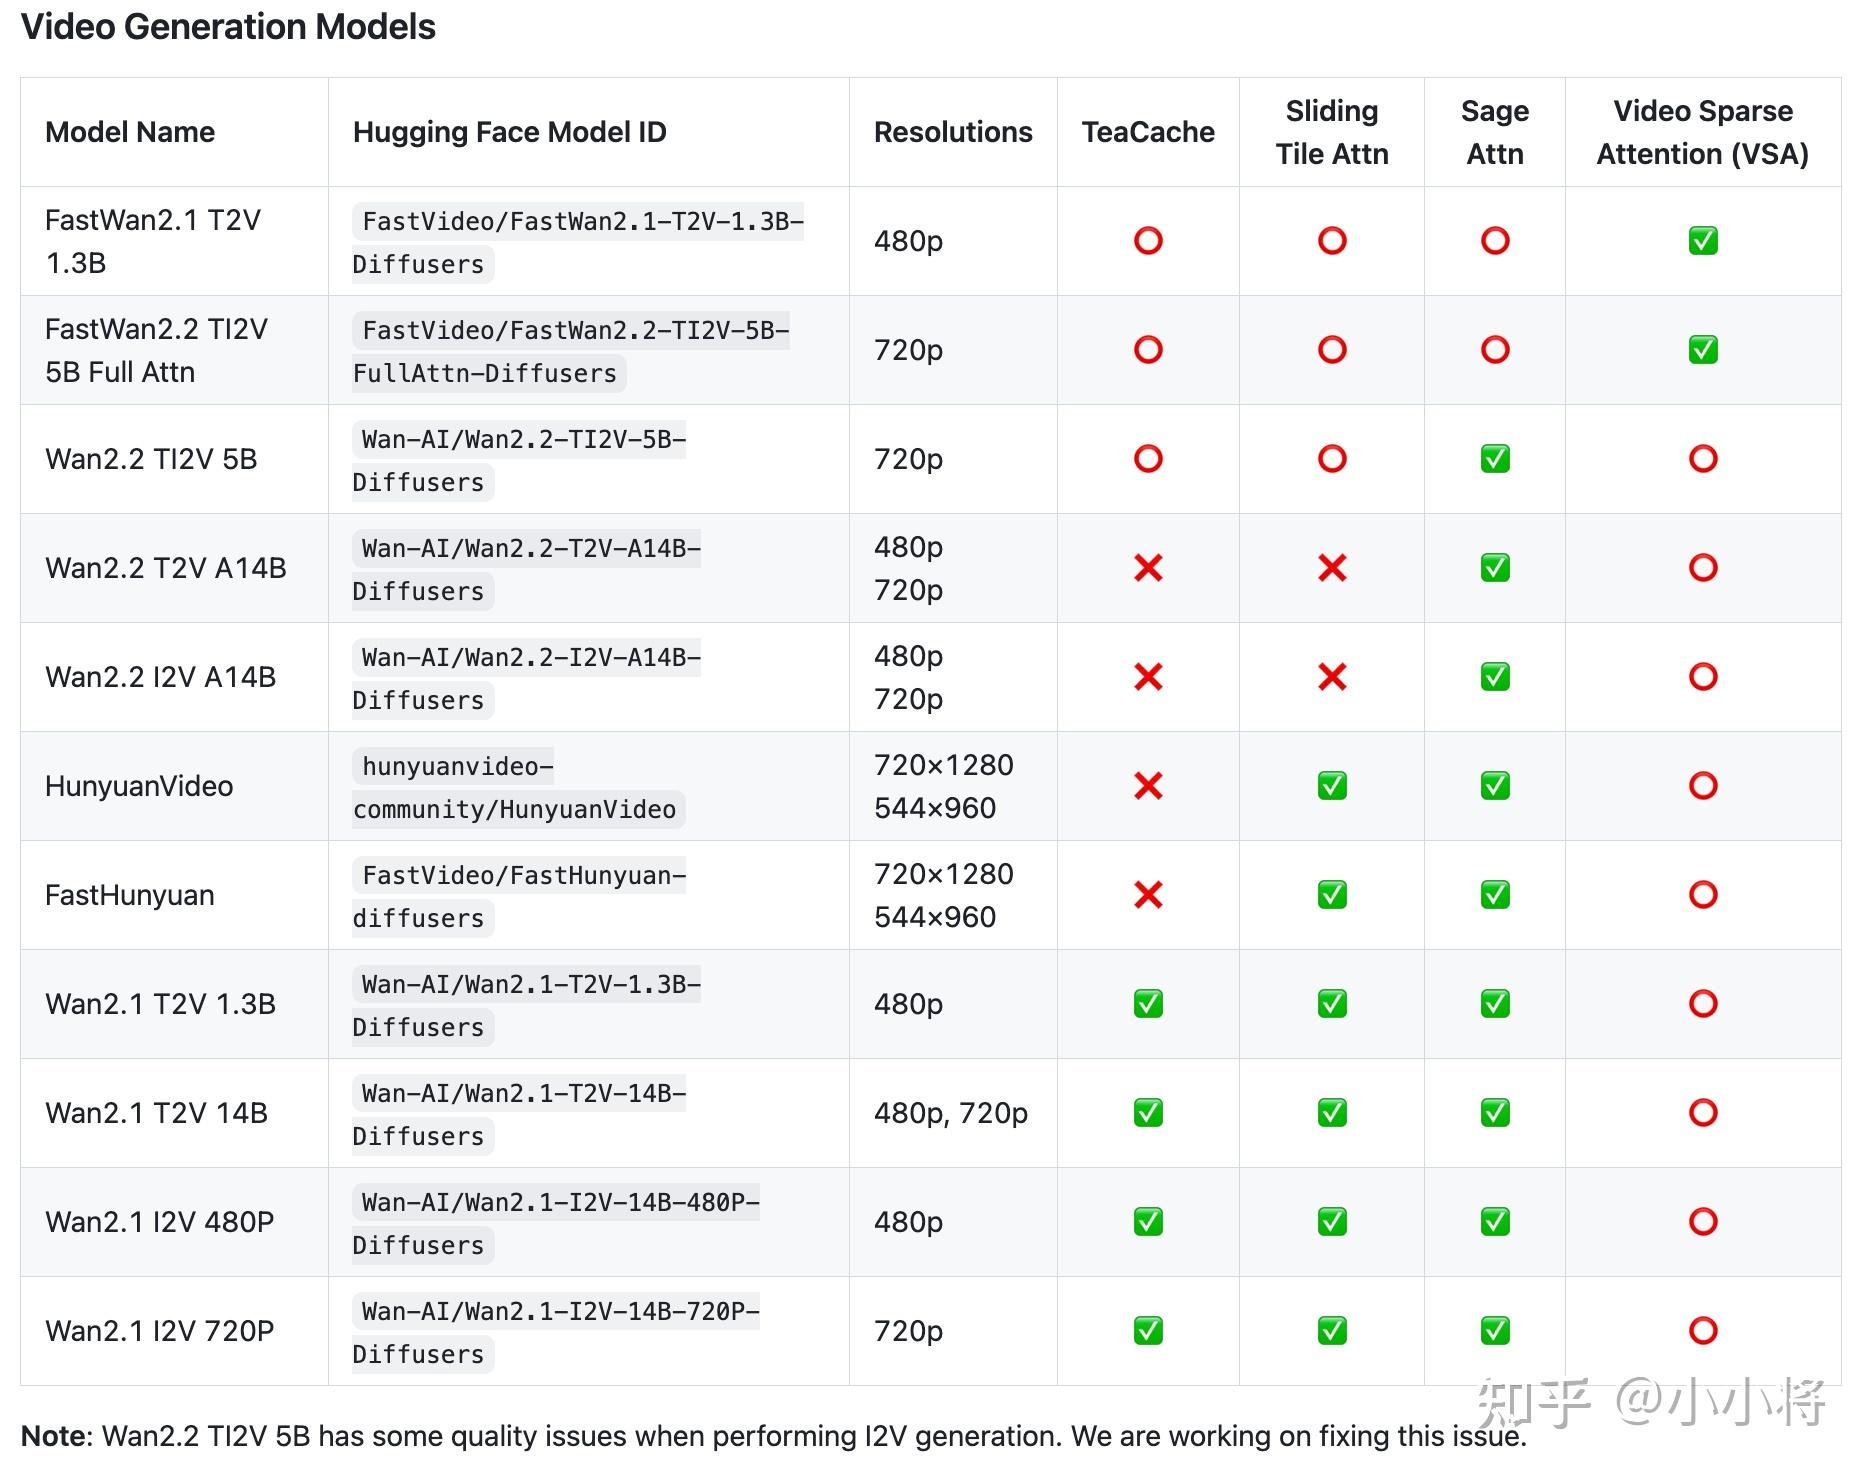This screenshot has height=1478, width=1874.
Task: Click the Sliding Tile Attn red X for Wan2.2 T2V A14B
Action: click(1332, 568)
